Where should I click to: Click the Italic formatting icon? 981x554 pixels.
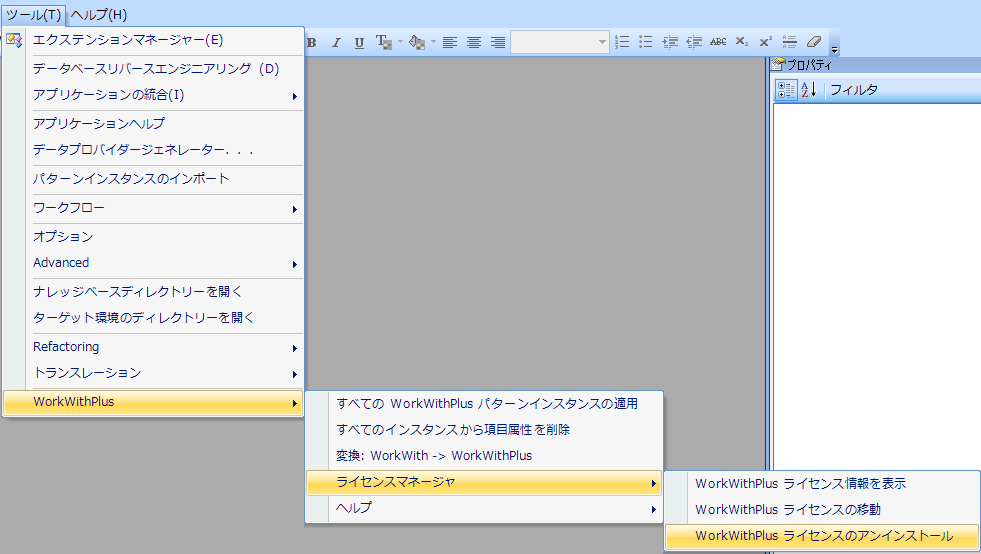336,42
